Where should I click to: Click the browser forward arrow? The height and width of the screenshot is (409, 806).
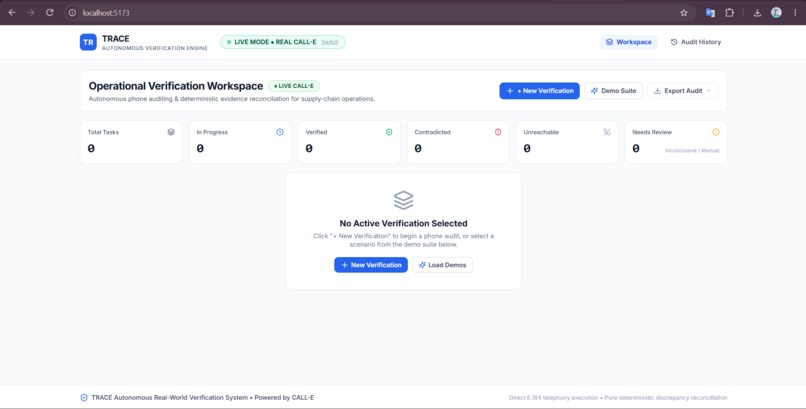(31, 13)
